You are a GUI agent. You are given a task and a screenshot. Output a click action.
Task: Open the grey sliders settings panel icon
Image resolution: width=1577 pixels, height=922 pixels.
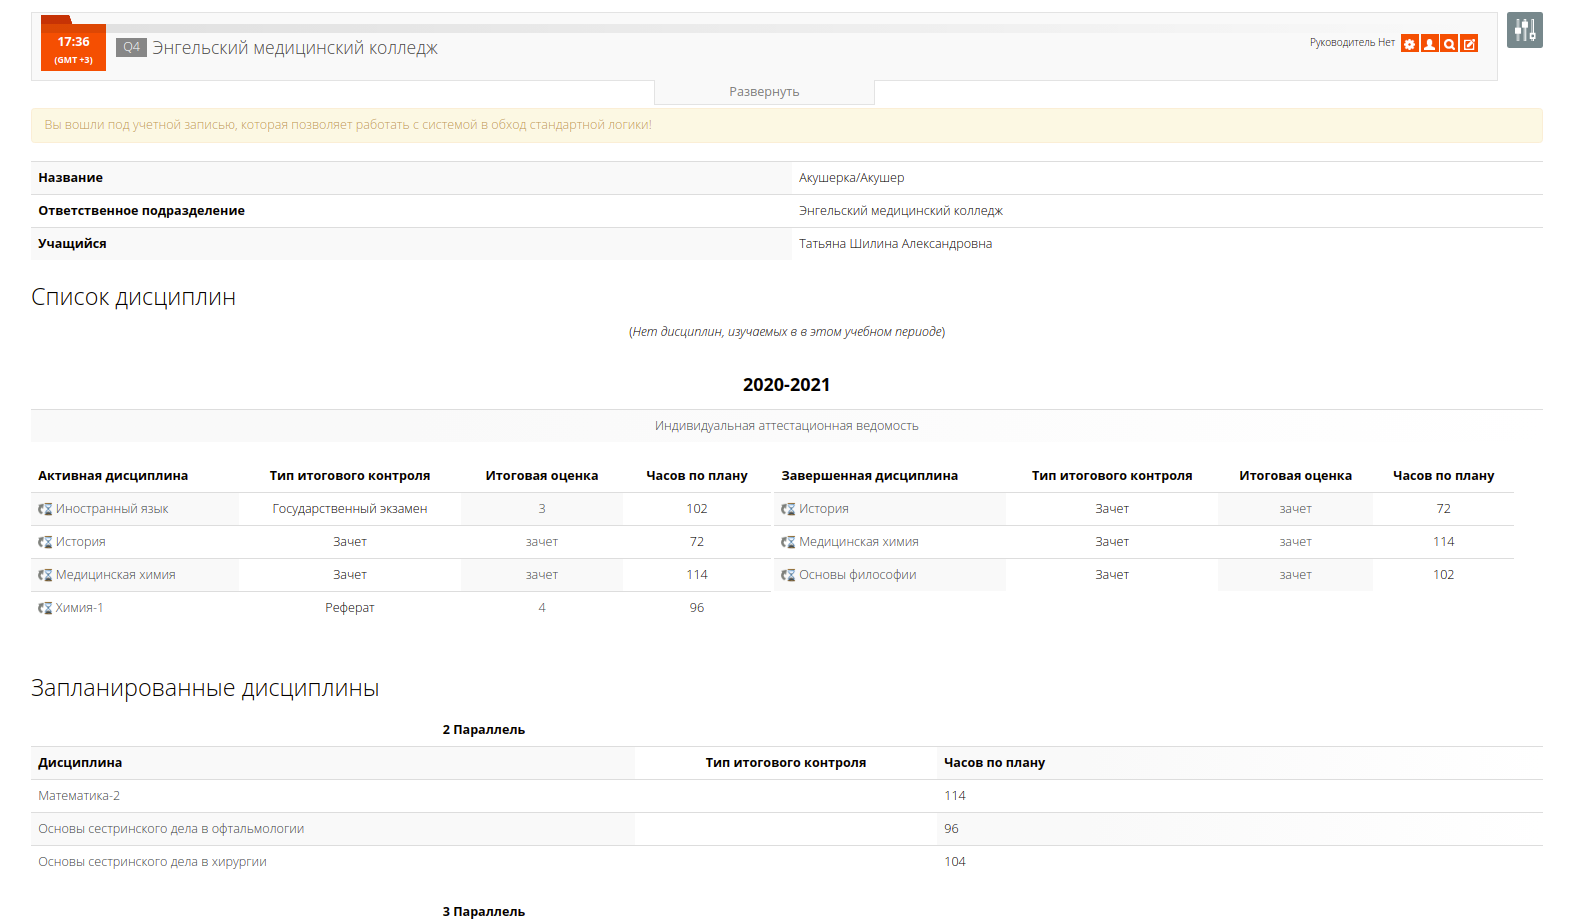click(x=1524, y=30)
